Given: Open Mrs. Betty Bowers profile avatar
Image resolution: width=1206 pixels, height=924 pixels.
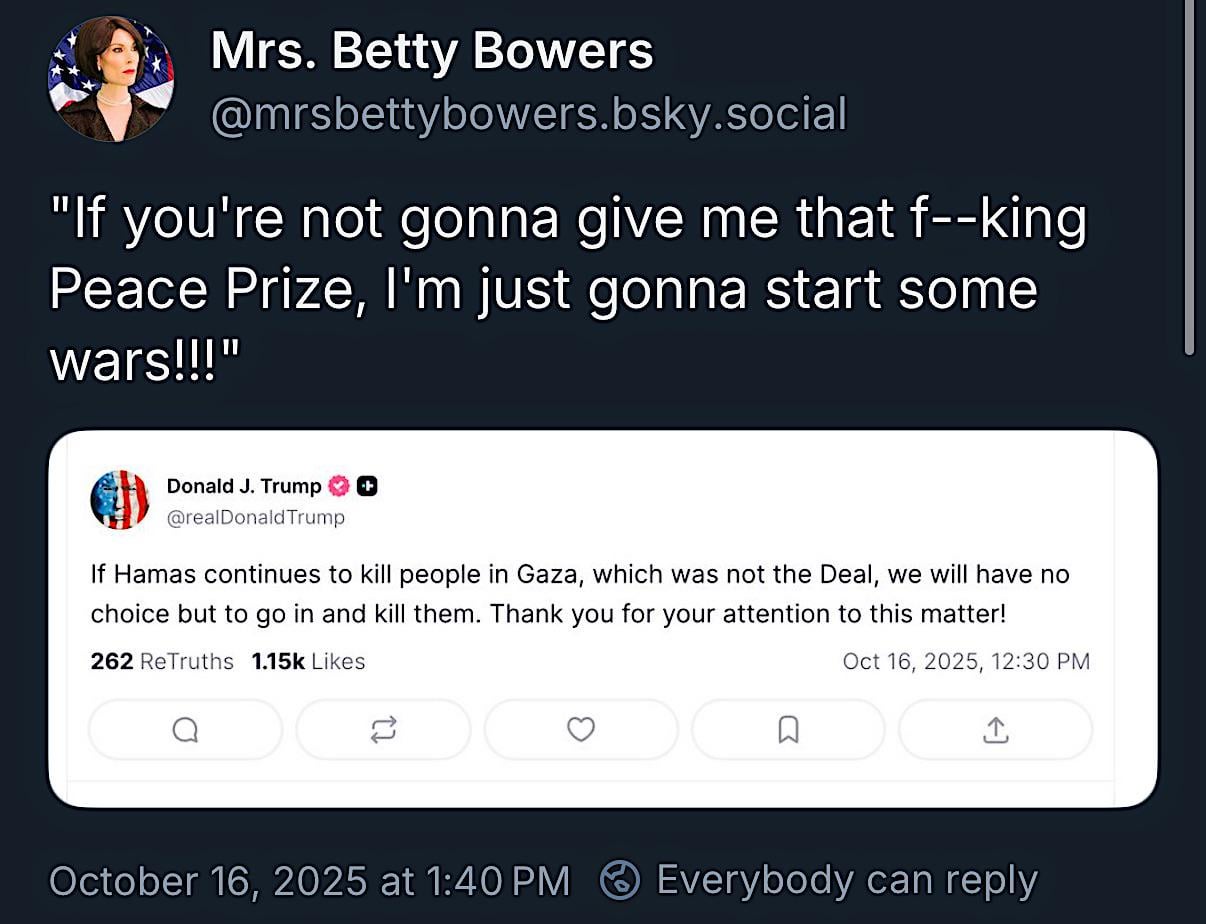Looking at the screenshot, I should coord(110,78).
